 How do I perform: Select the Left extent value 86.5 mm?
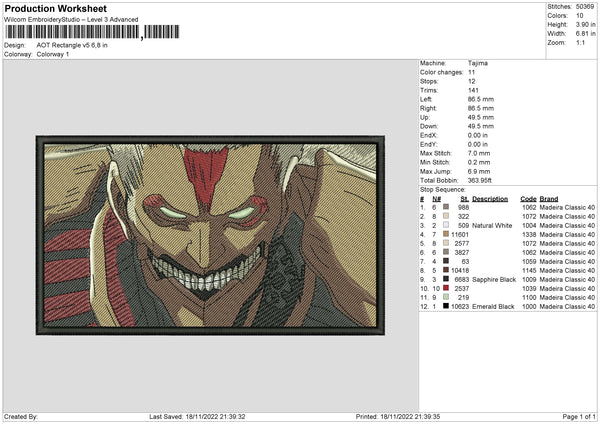pos(481,99)
